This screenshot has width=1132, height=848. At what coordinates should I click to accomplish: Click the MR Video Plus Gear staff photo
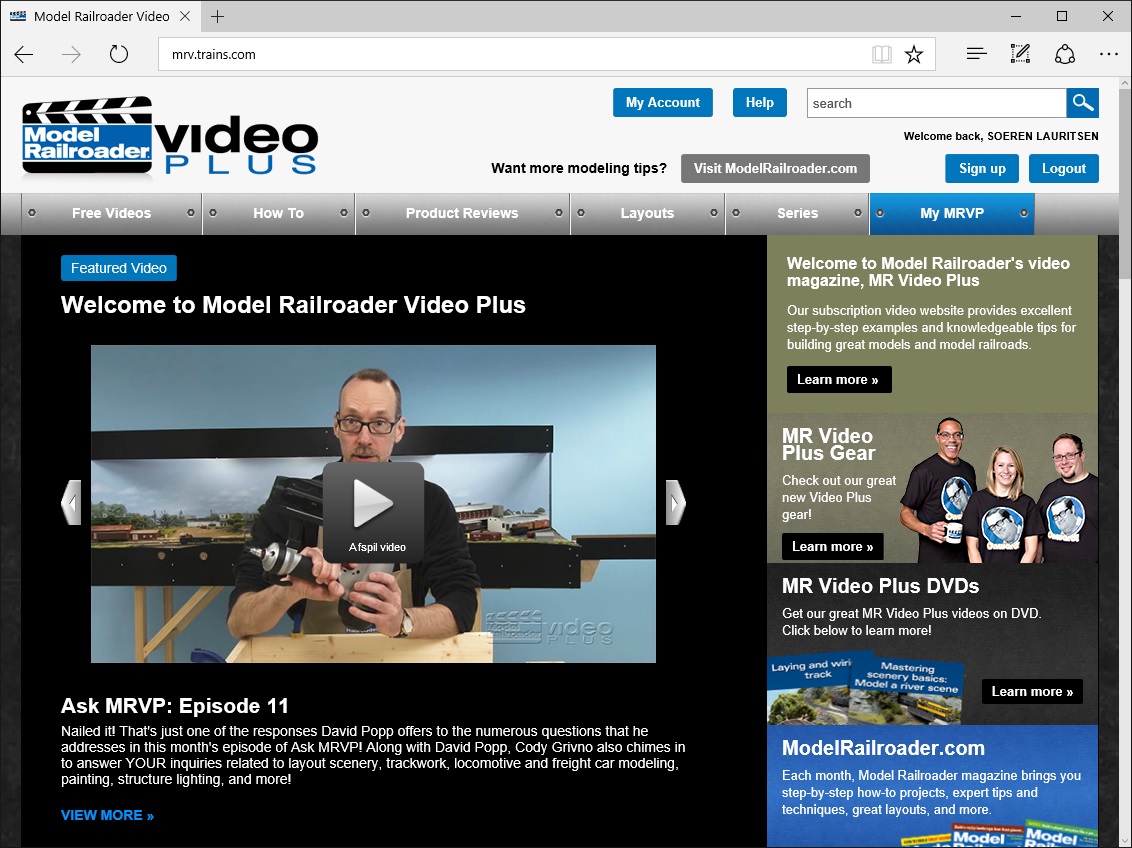coord(998,490)
